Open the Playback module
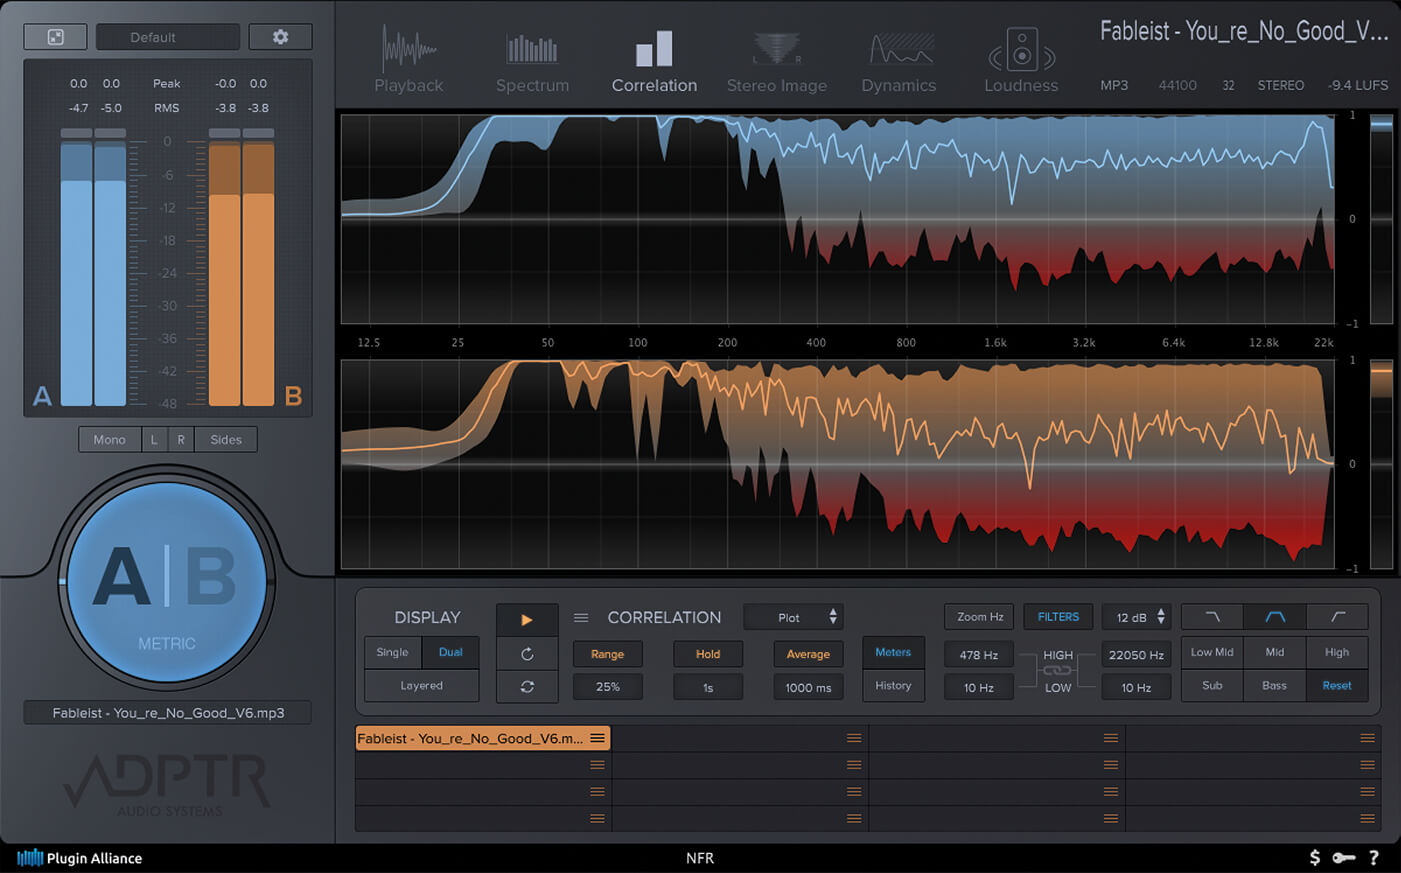The height and width of the screenshot is (873, 1401). click(408, 58)
